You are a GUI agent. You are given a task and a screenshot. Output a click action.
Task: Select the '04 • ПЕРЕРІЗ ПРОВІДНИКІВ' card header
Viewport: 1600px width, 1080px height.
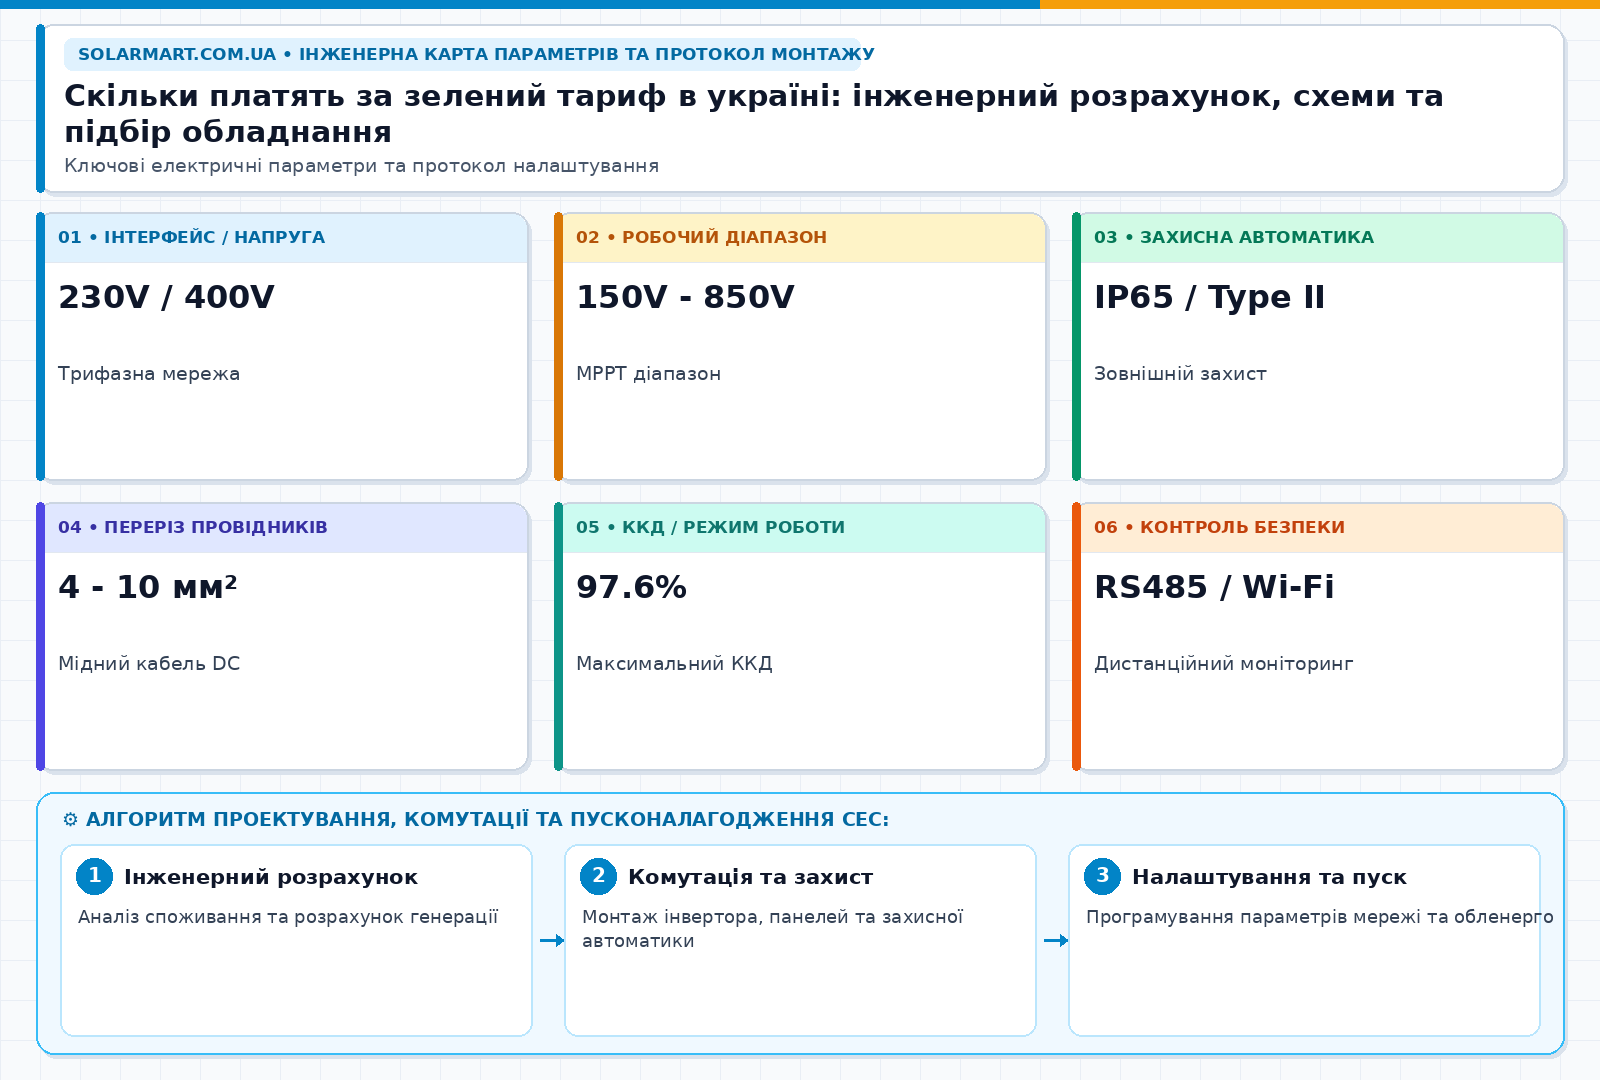[286, 528]
